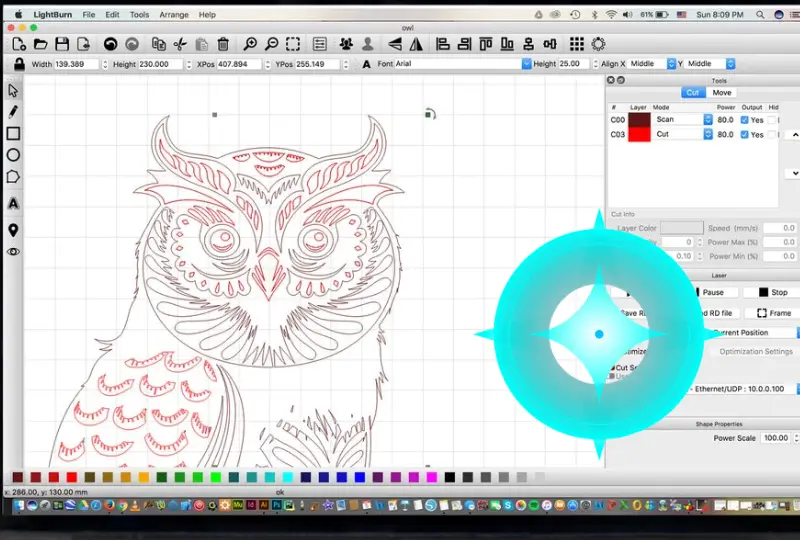Select the cyan color swatch in palette
Screen dimensions: 800x540
[x=288, y=477]
